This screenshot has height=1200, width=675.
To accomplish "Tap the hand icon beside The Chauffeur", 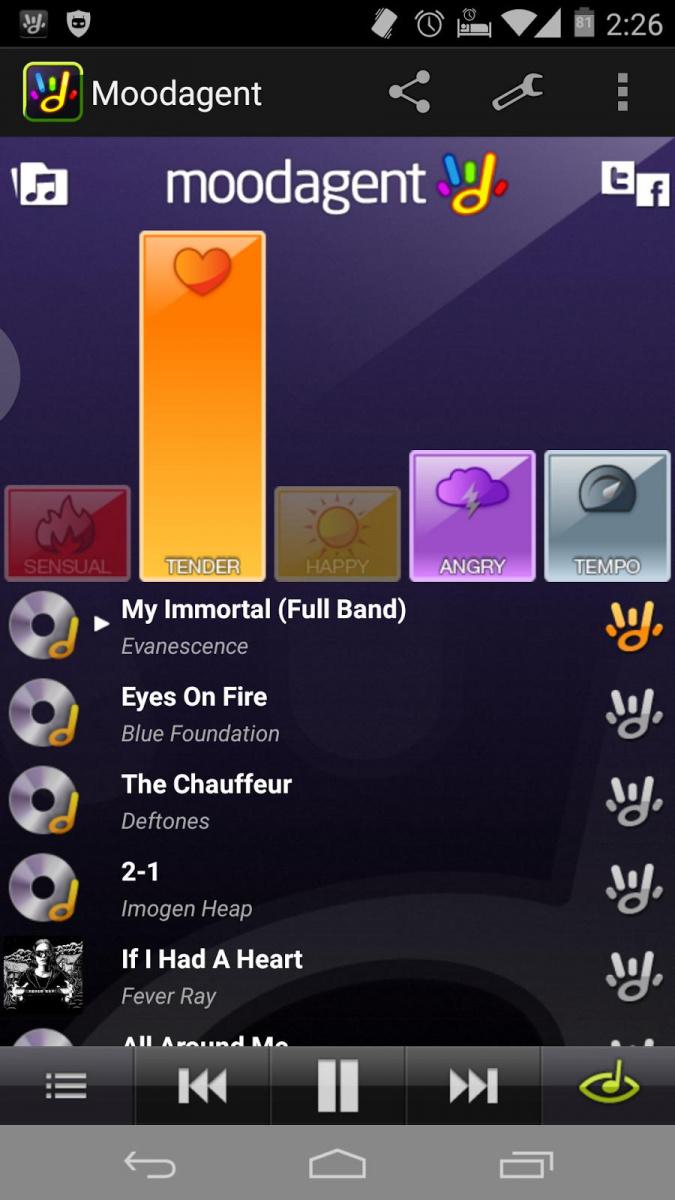I will tap(634, 801).
